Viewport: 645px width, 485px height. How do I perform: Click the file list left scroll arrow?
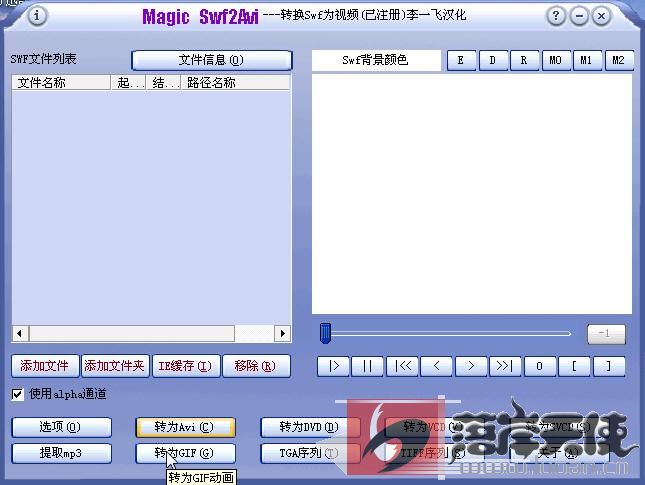pyautogui.click(x=20, y=333)
